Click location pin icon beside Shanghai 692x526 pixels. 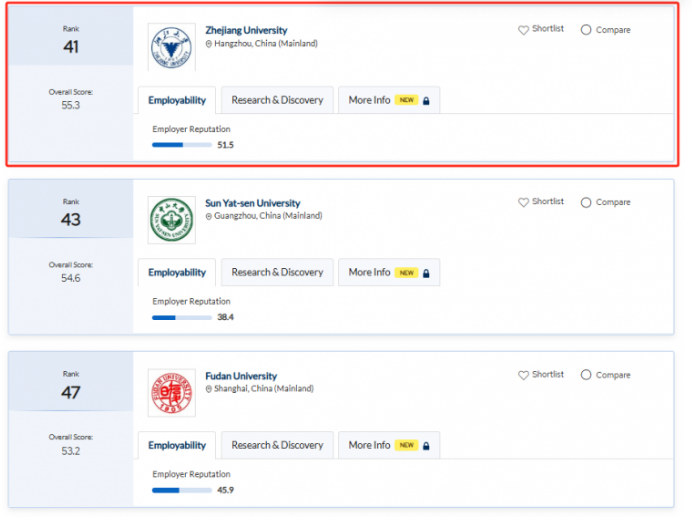[x=209, y=389]
